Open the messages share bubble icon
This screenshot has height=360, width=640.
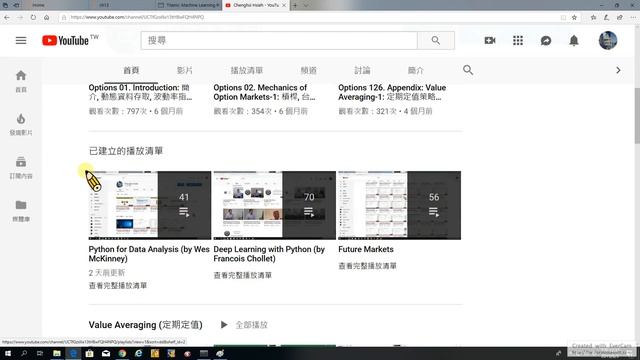[546, 40]
